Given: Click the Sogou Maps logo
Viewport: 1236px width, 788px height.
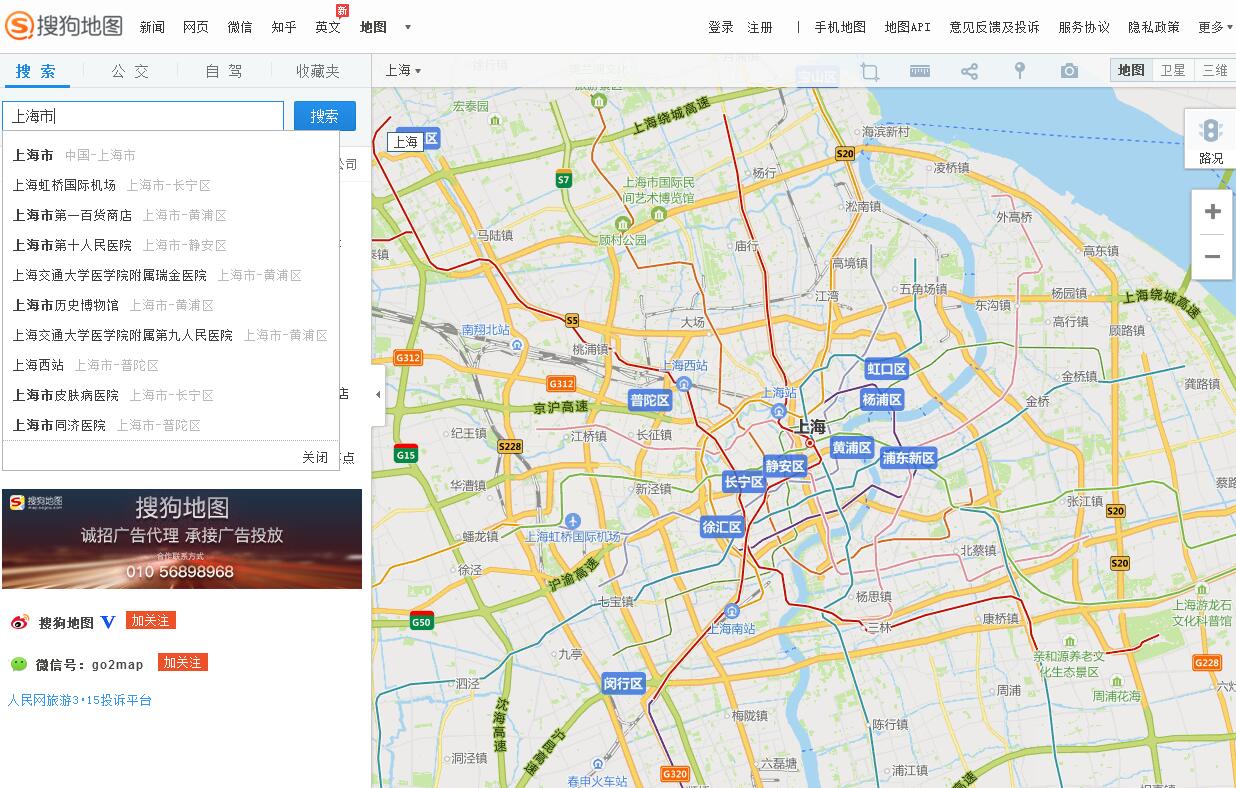Looking at the screenshot, I should coord(64,26).
